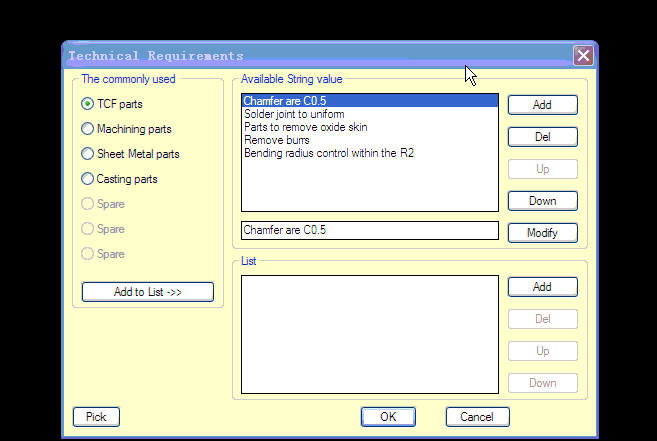Viewport: 657px width, 441px height.
Task: Click the string edit field 'Chamfer are C0.5'
Action: (x=370, y=231)
